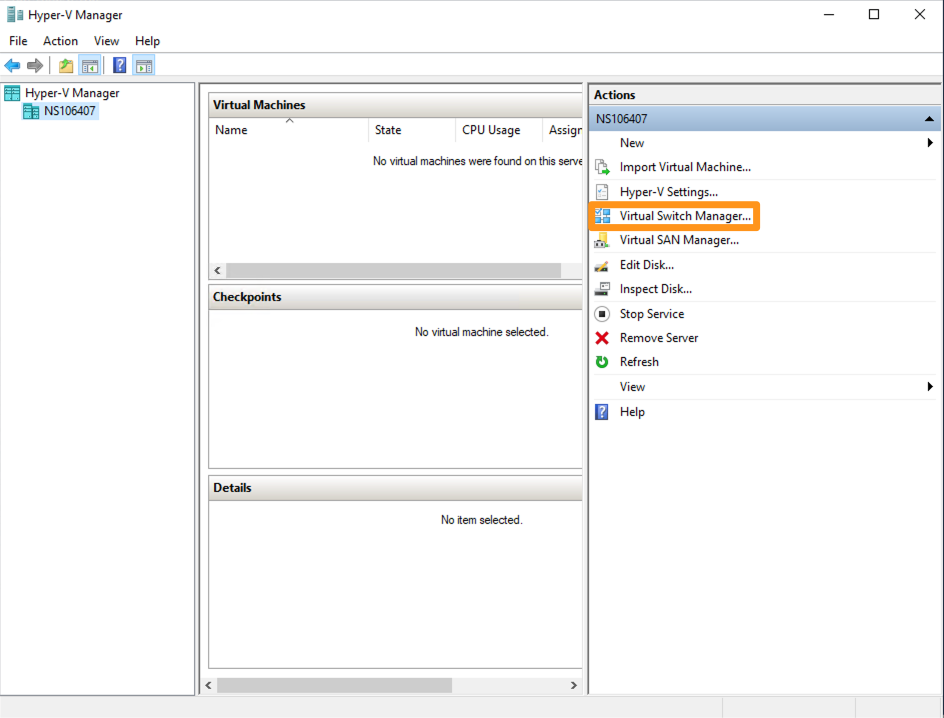Image resolution: width=944 pixels, height=718 pixels.
Task: Click Virtual Machines list left scroll arrow
Action: pos(217,271)
